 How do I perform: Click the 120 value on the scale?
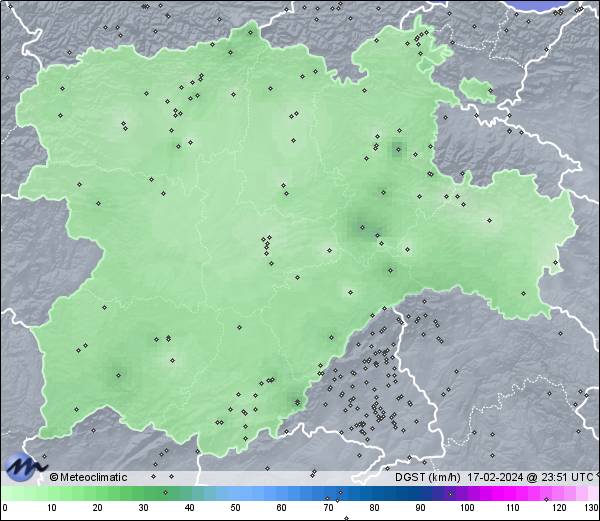[559, 508]
